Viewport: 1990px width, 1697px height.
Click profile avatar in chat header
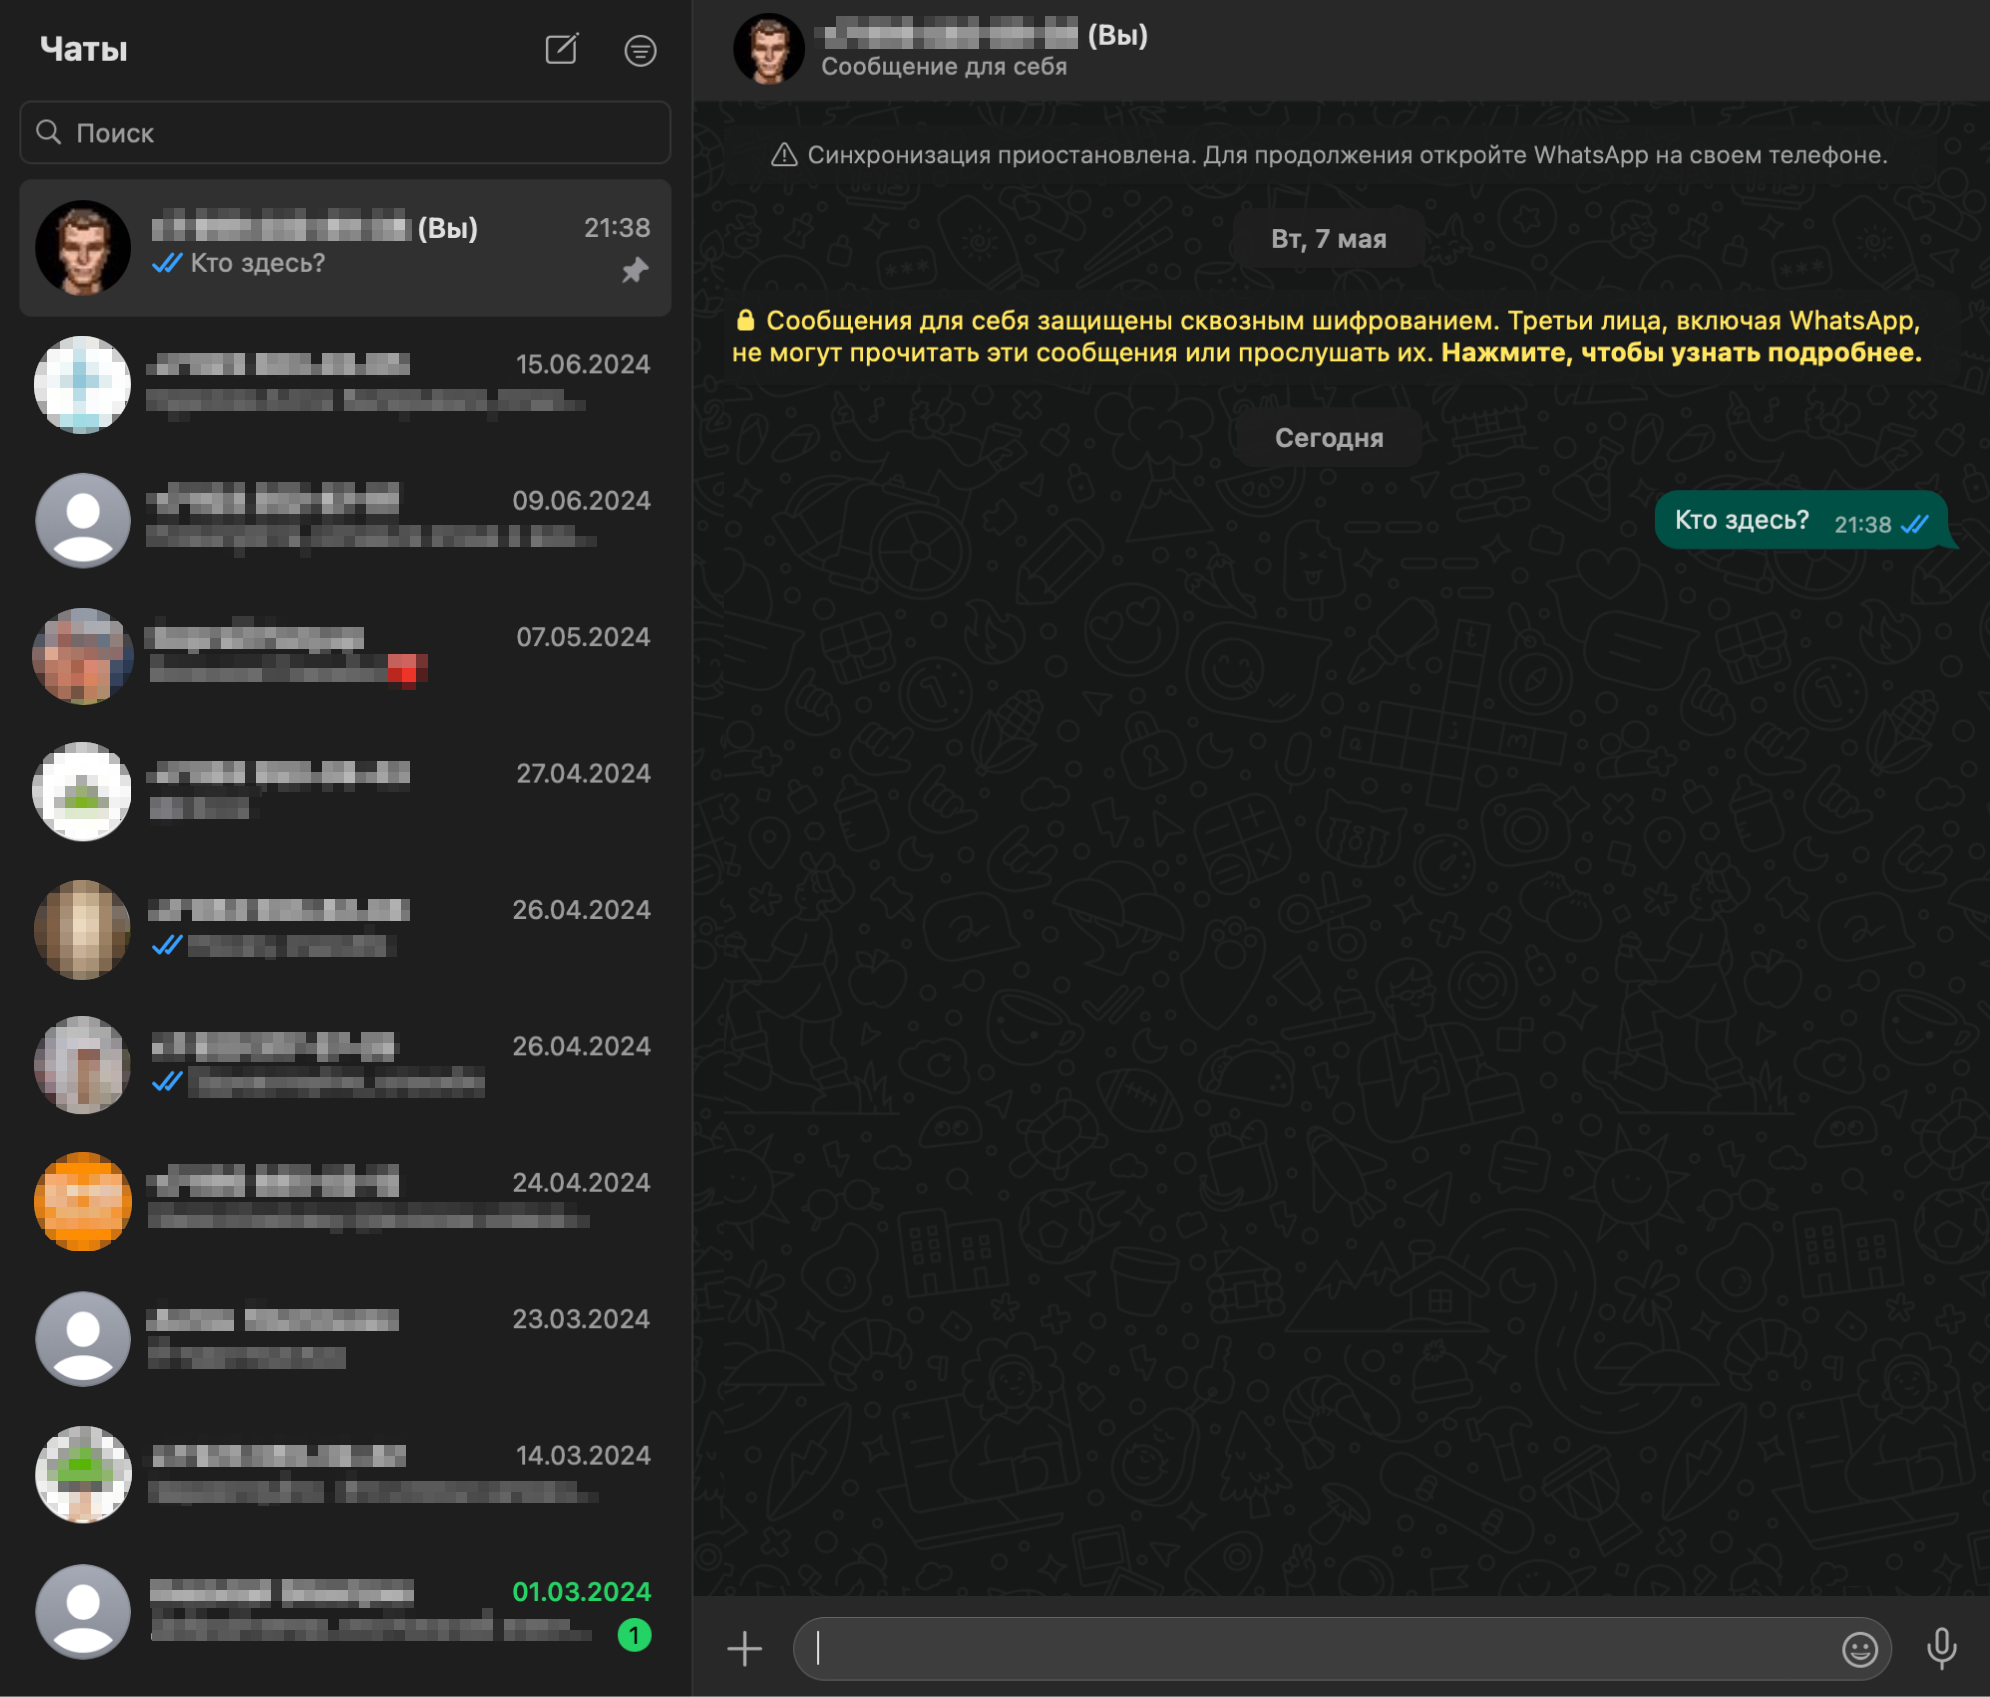(x=768, y=49)
